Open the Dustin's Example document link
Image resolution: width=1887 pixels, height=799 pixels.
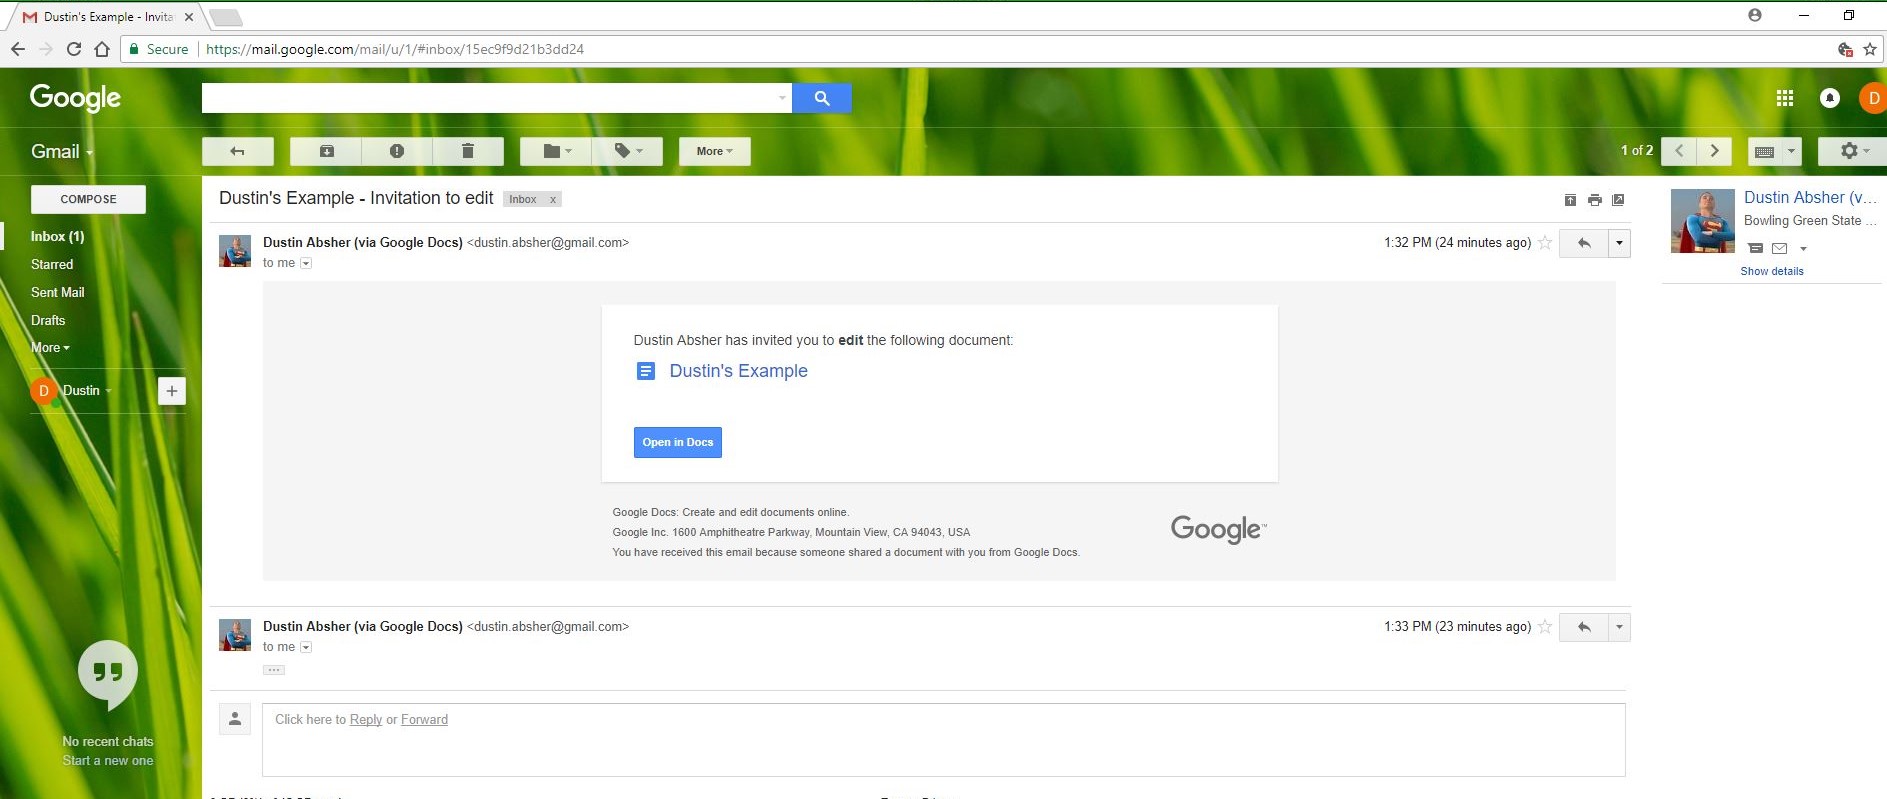[x=738, y=371]
